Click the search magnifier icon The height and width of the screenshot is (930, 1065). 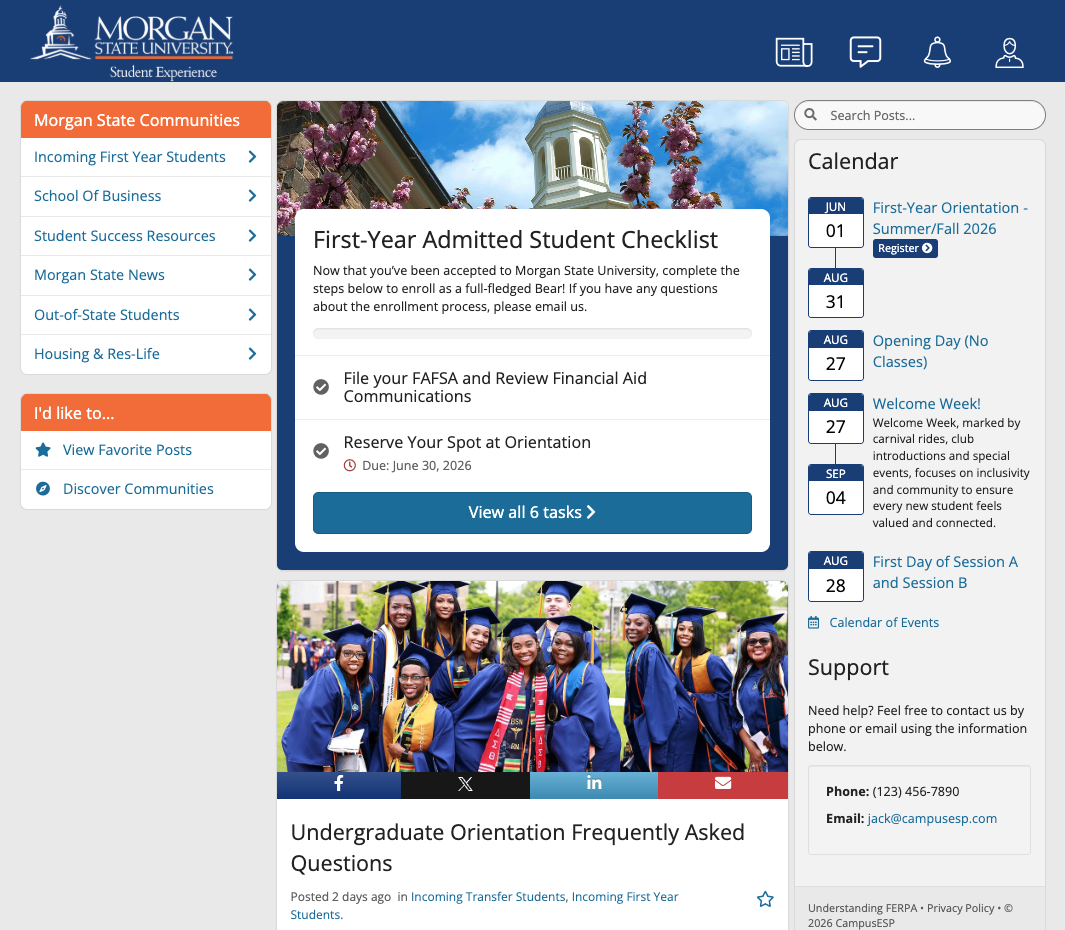tap(811, 115)
